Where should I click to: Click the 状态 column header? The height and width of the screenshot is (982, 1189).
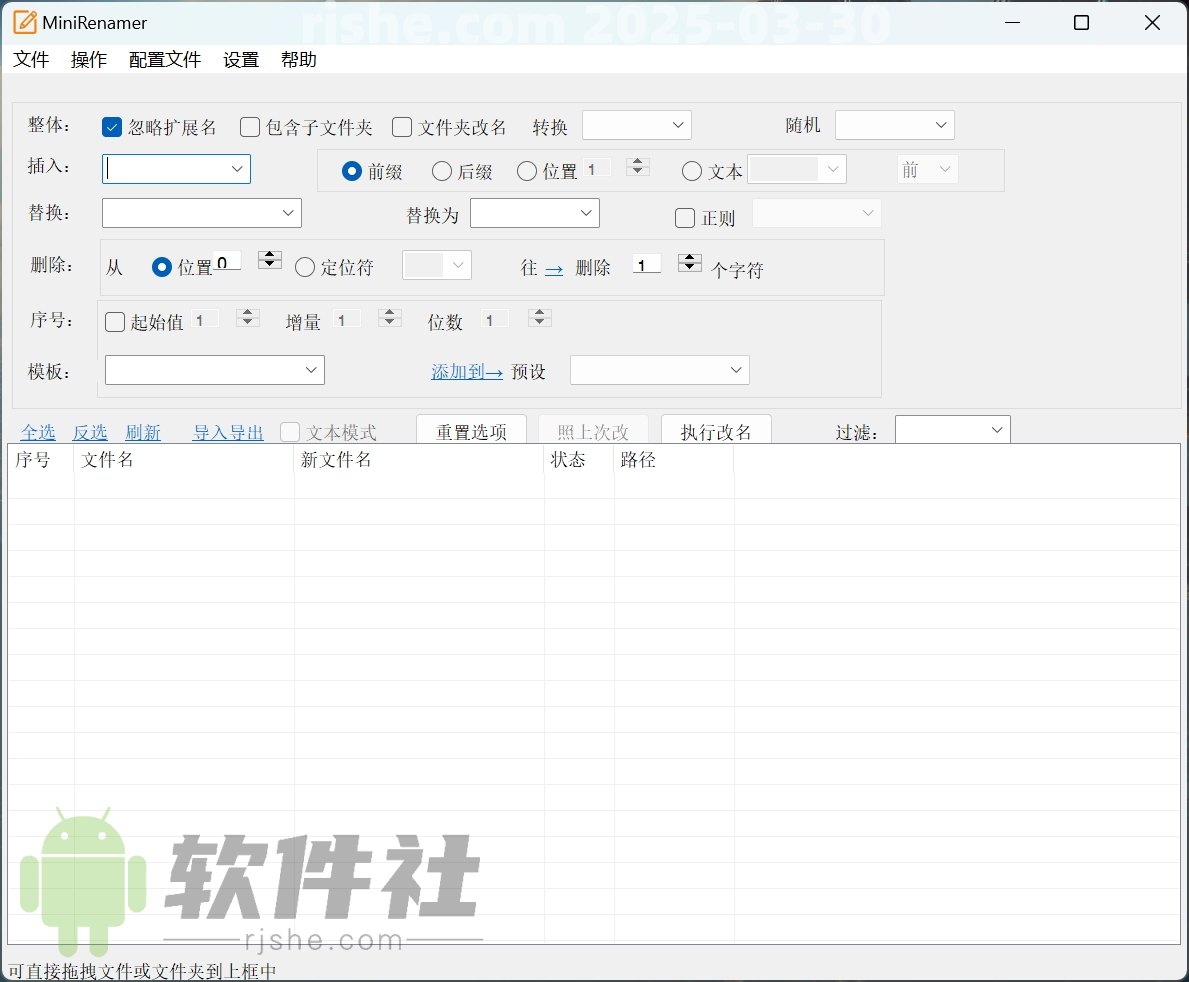point(579,460)
